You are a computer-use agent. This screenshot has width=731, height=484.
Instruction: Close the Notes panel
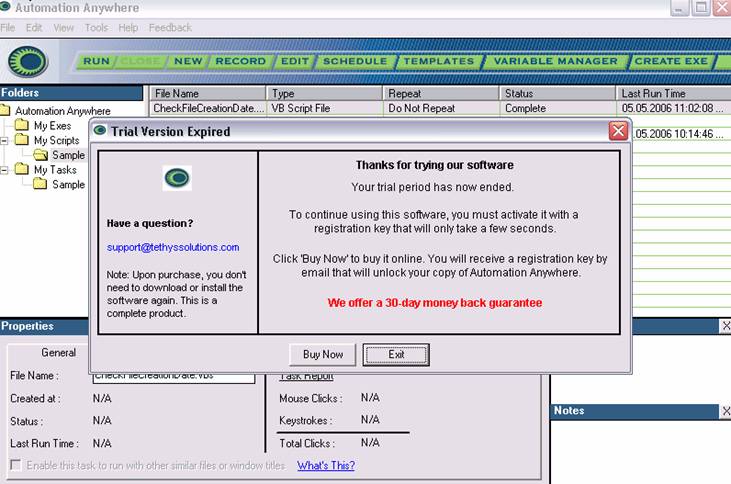click(726, 411)
